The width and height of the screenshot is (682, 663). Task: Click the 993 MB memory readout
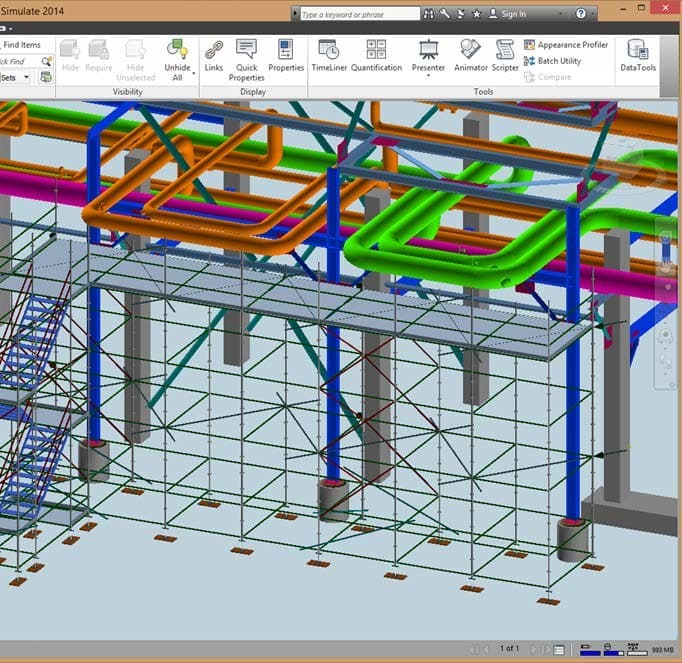(x=662, y=650)
